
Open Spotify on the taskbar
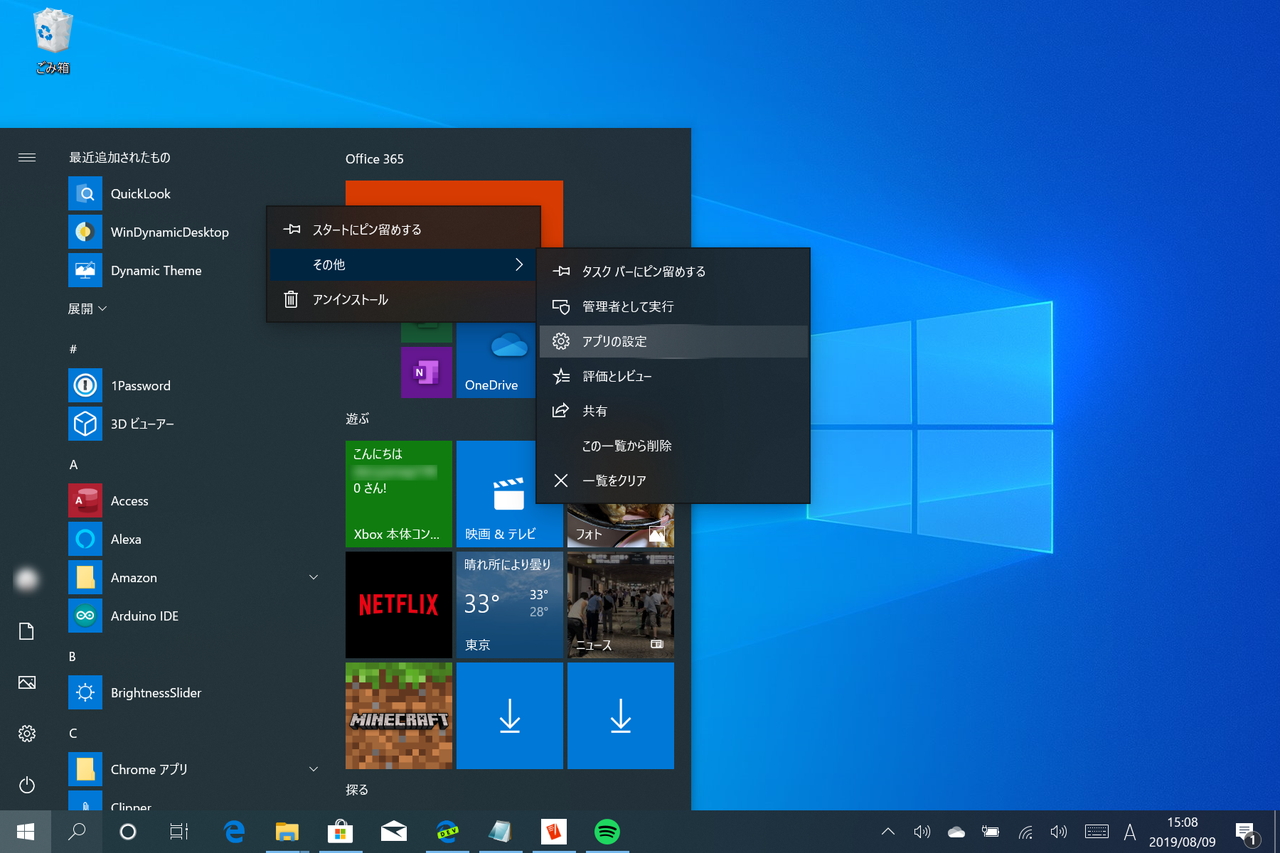click(x=607, y=832)
